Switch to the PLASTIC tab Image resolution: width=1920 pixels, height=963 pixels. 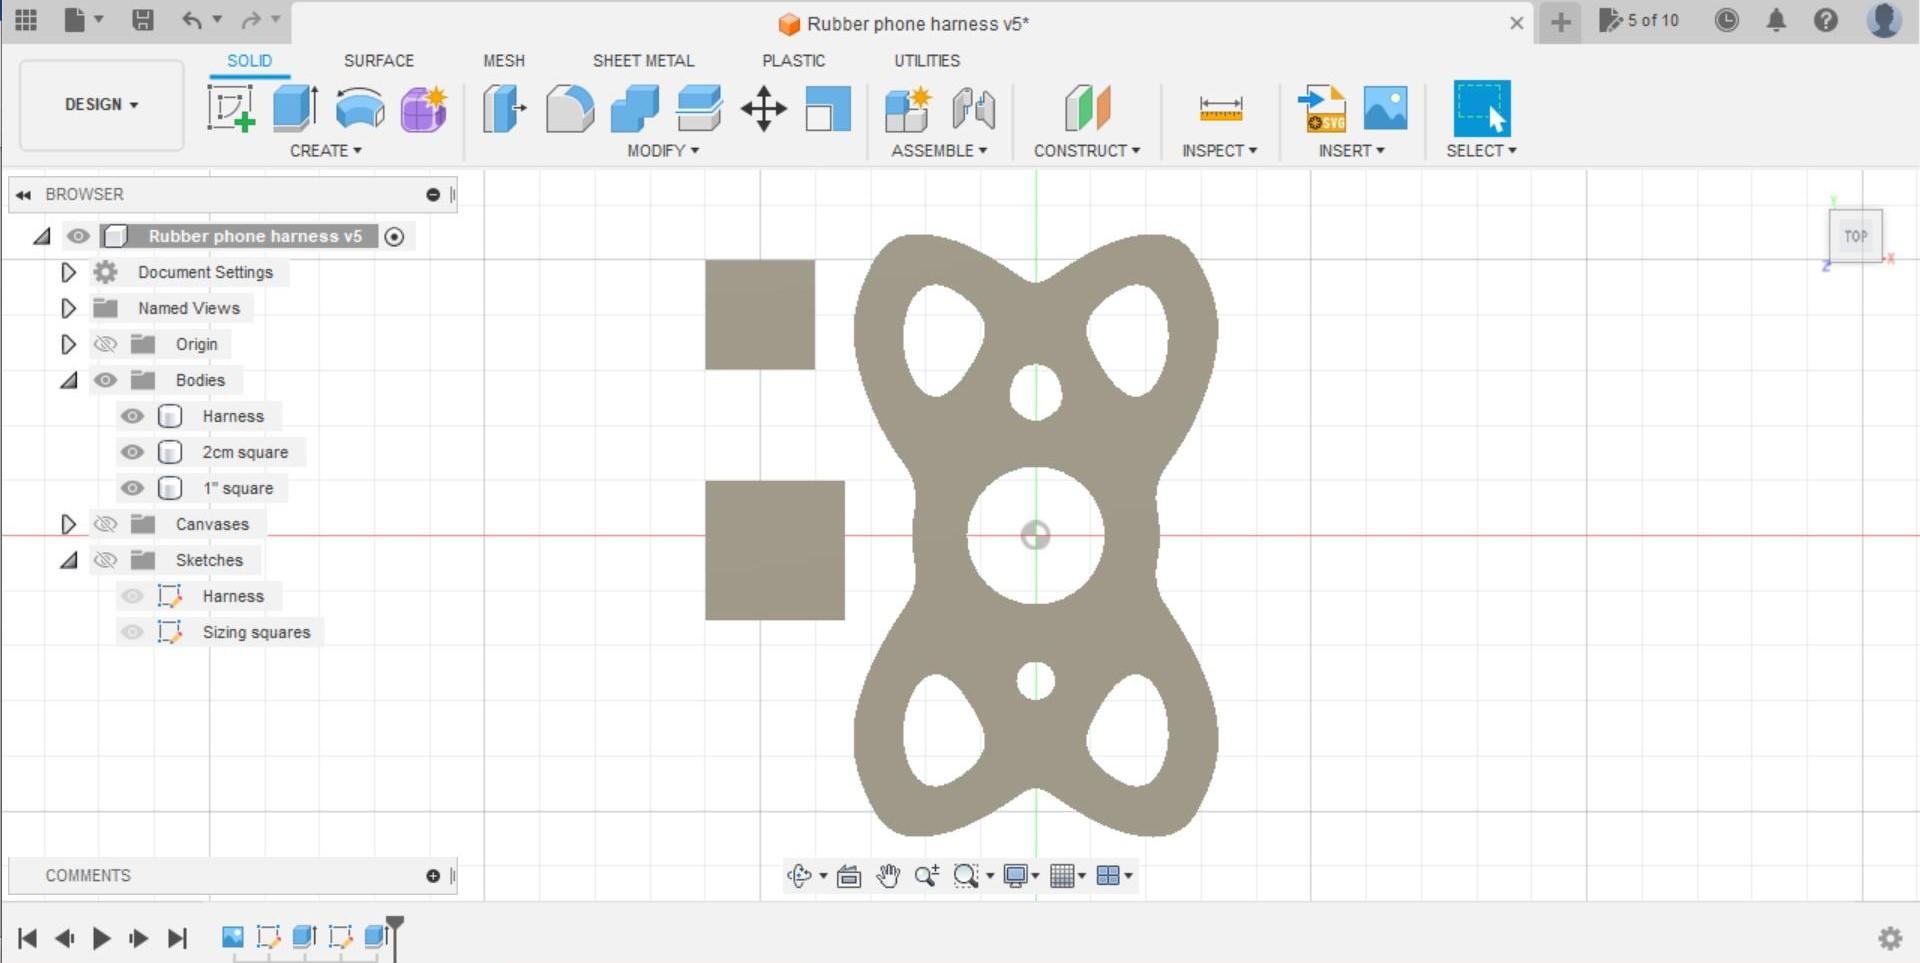793,60
